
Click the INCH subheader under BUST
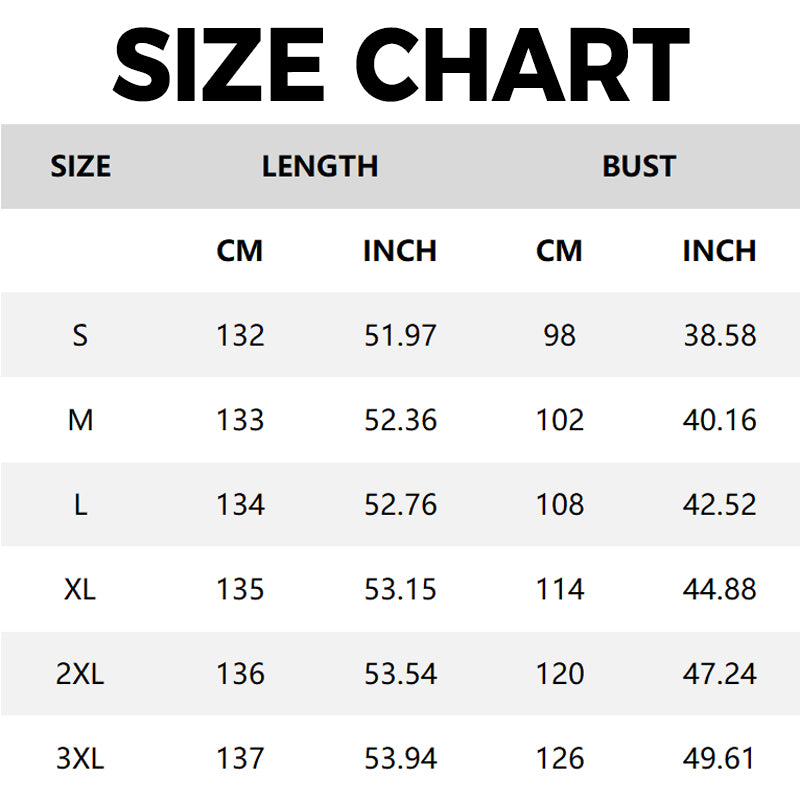[x=719, y=251]
